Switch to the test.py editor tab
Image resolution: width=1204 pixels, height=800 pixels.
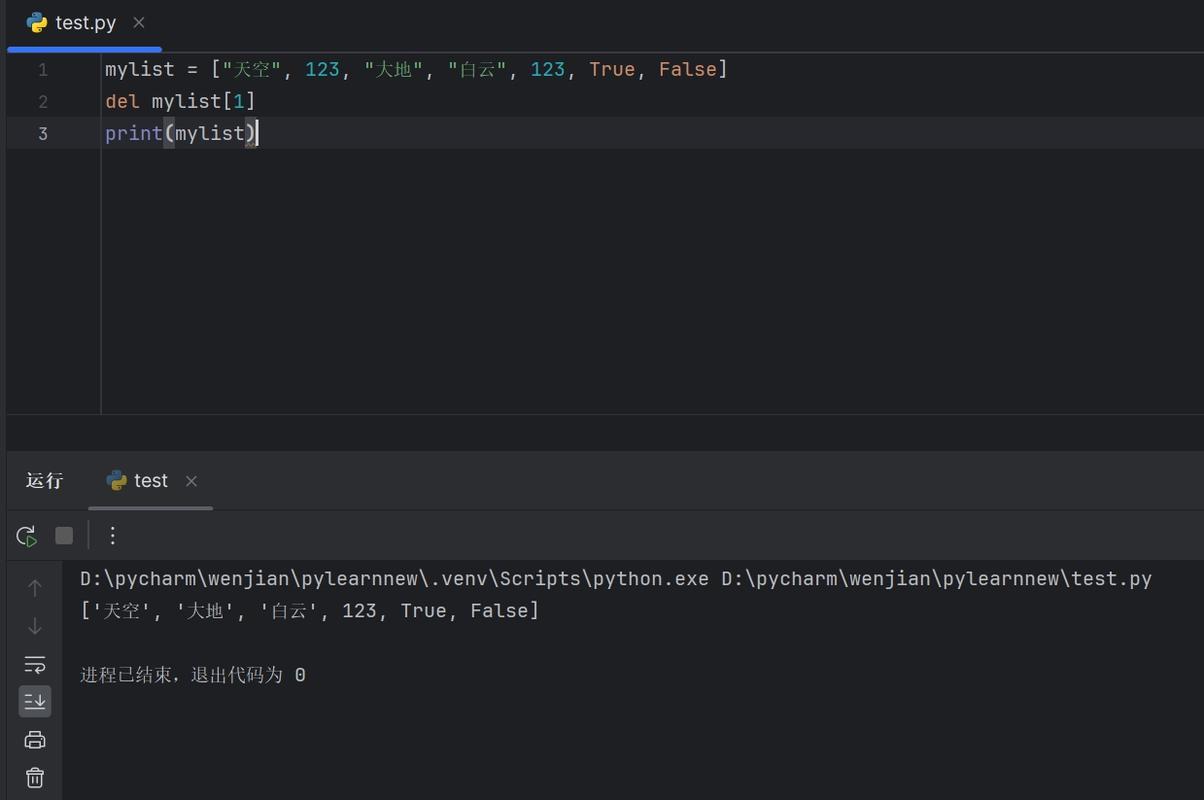85,23
